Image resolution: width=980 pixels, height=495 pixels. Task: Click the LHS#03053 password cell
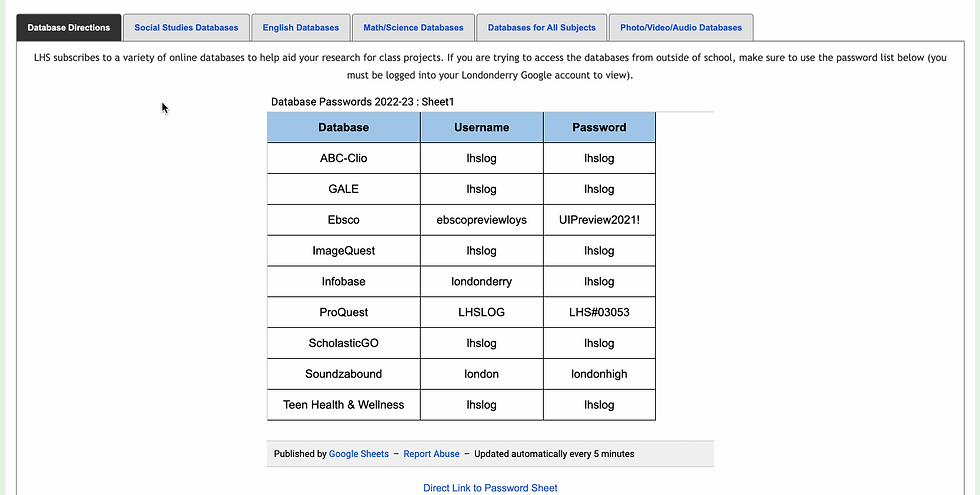tap(599, 312)
